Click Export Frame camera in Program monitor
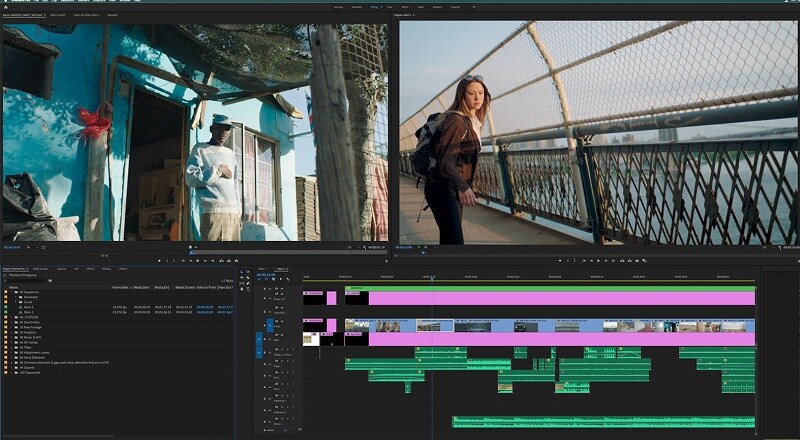The width and height of the screenshot is (800, 440). (637, 260)
